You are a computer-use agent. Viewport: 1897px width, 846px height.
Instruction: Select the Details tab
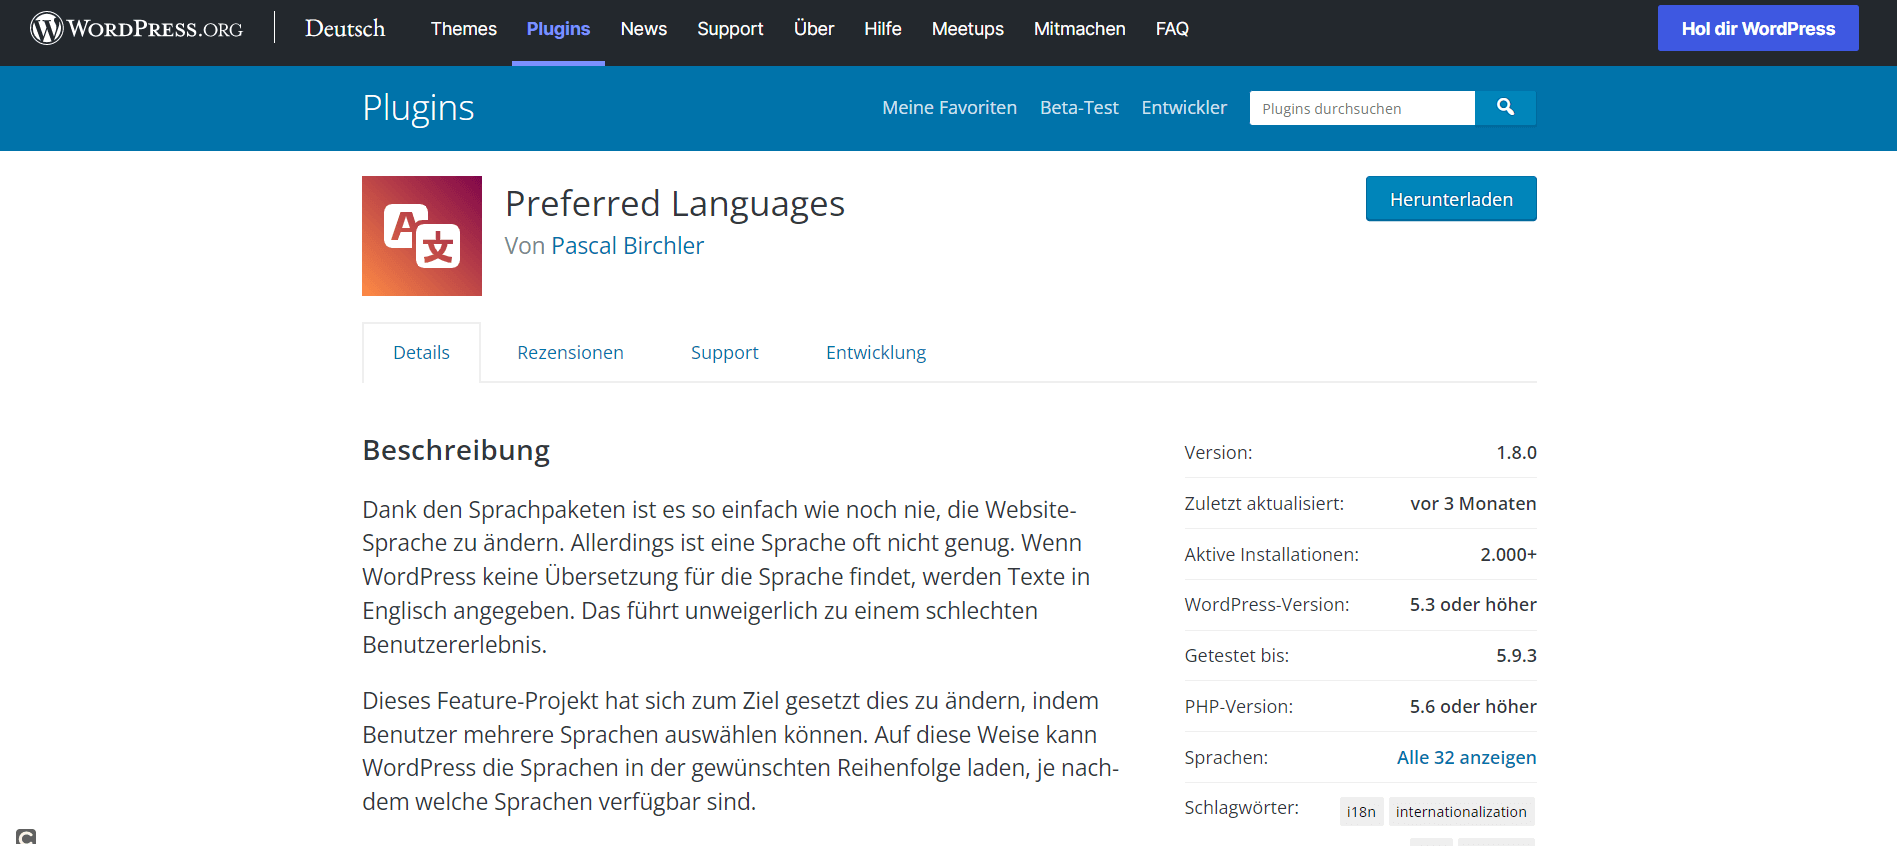[421, 352]
